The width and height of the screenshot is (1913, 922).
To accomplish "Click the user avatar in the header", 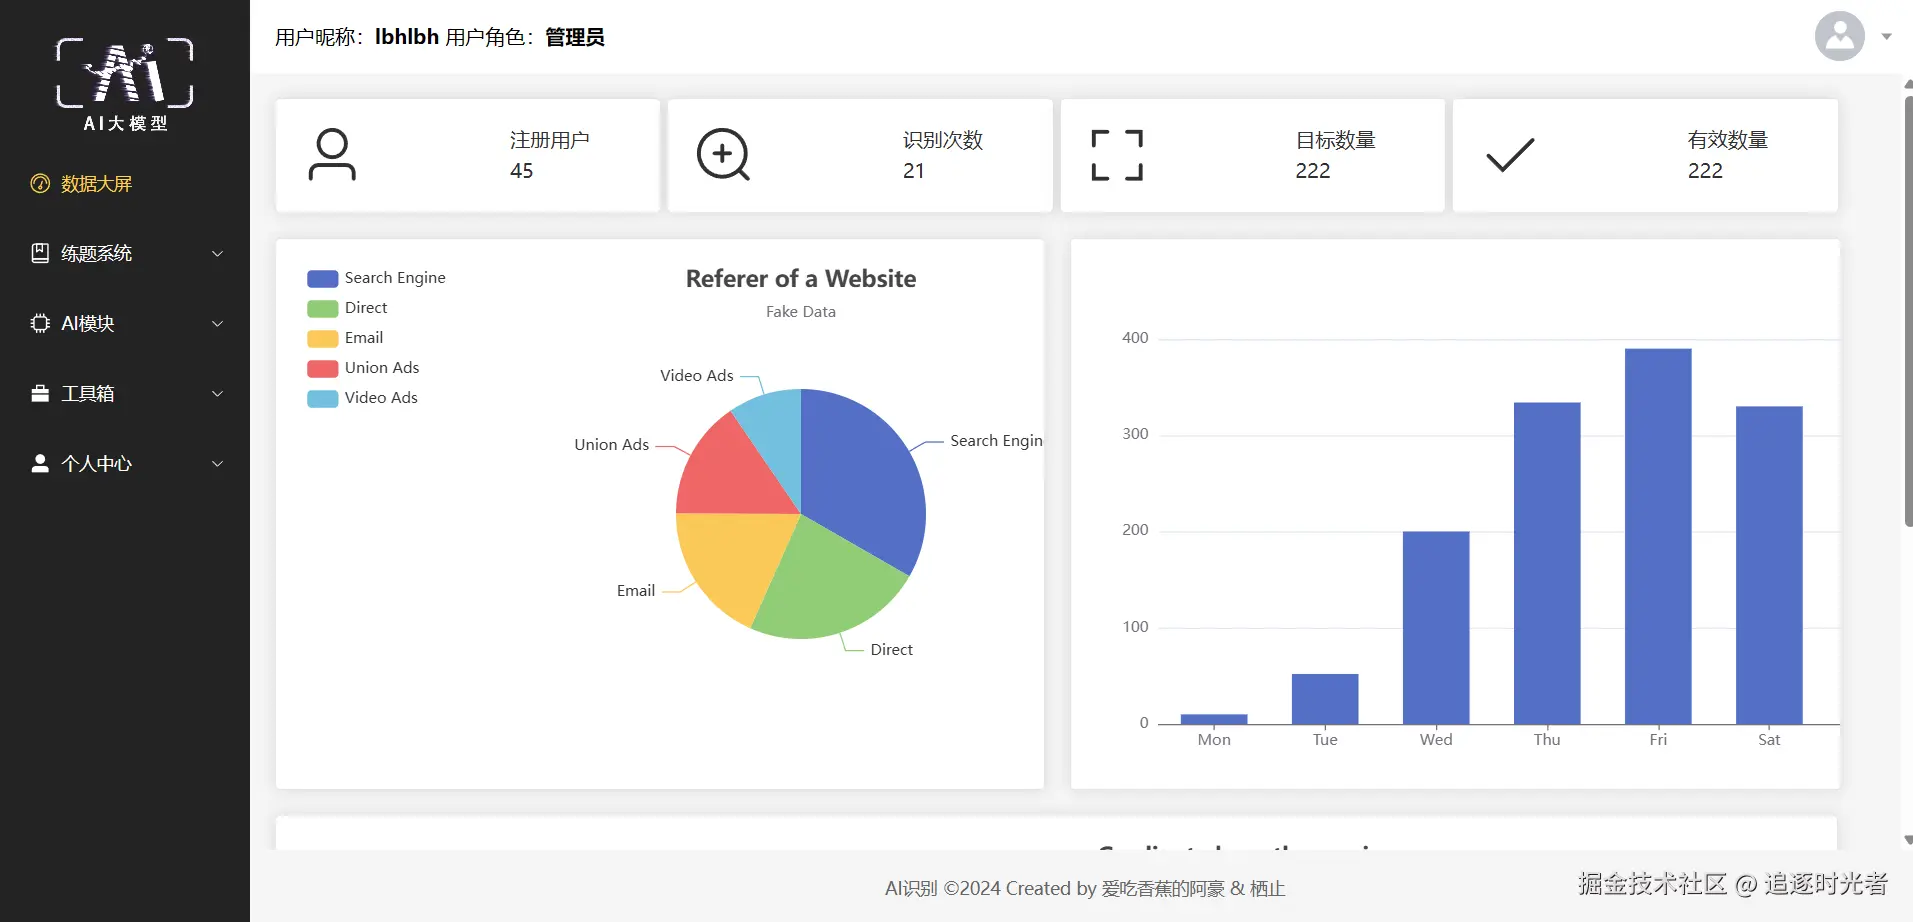I will (x=1840, y=36).
